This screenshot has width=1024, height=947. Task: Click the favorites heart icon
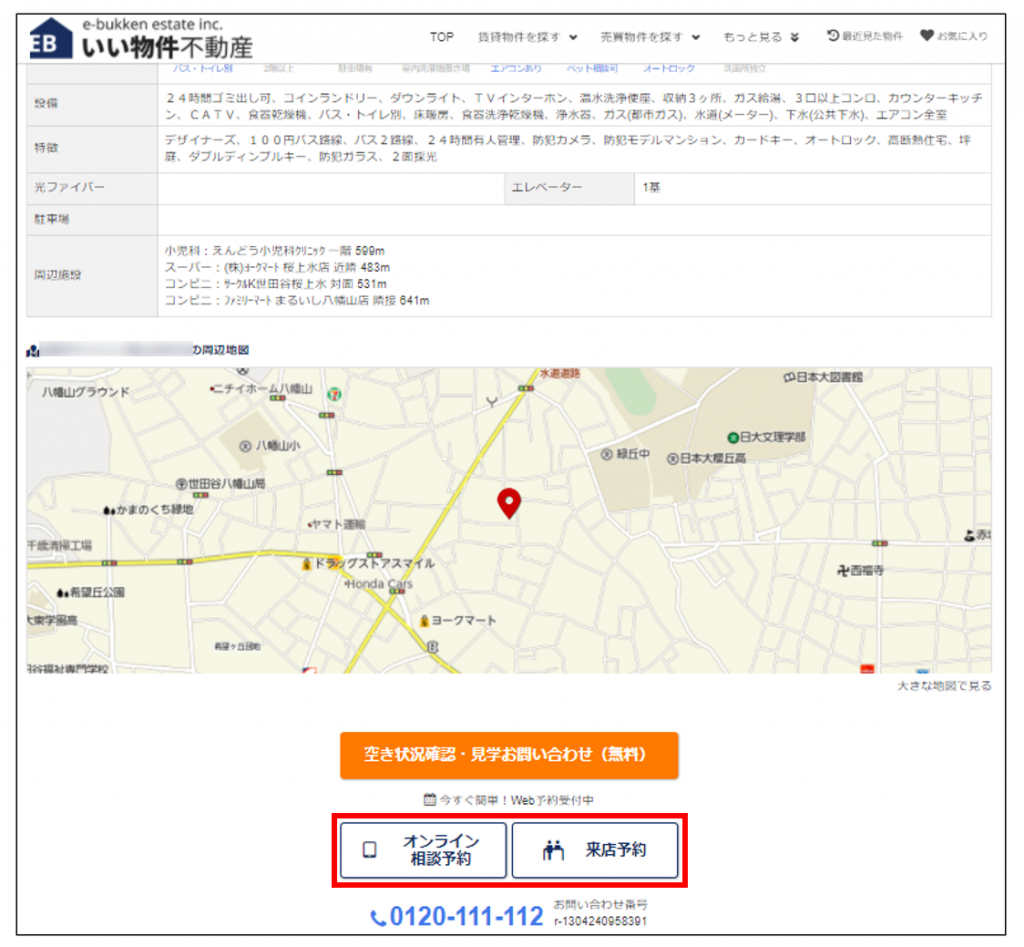click(x=926, y=36)
